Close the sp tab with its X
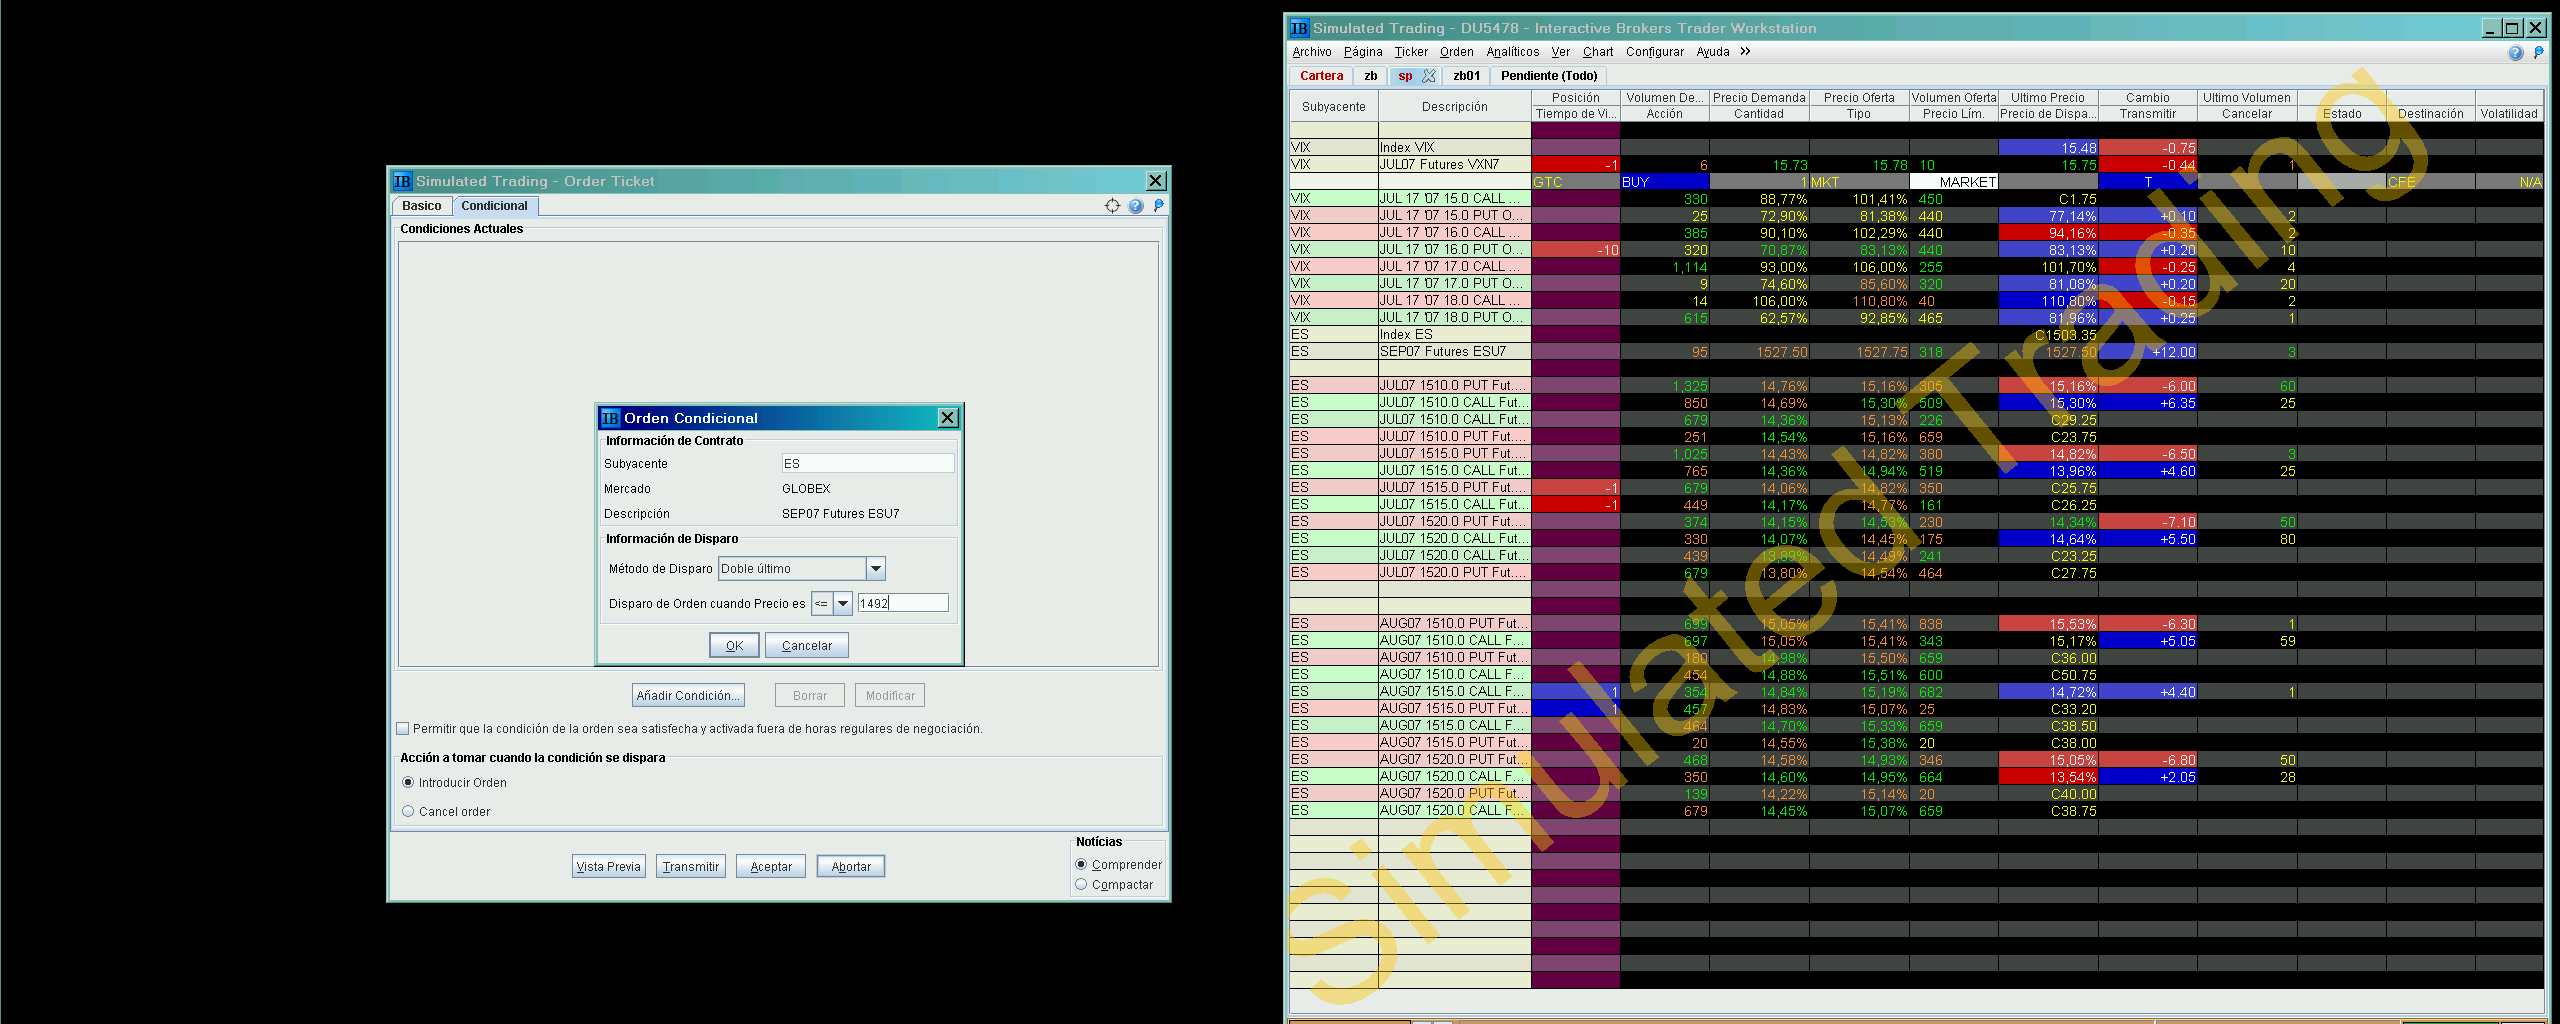The width and height of the screenshot is (2560, 1024). [1429, 76]
